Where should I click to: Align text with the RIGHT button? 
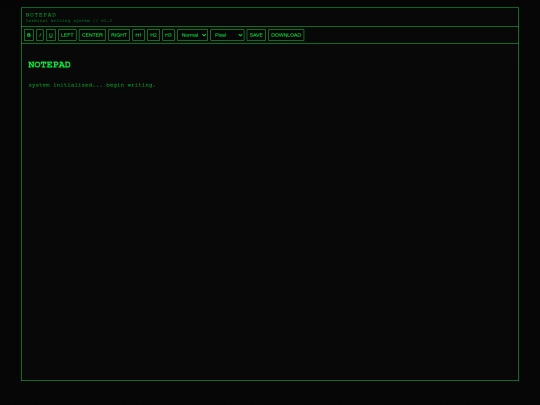(x=119, y=35)
